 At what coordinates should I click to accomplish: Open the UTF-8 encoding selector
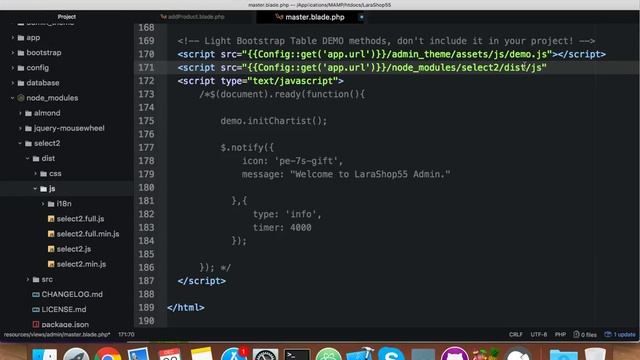539,334
